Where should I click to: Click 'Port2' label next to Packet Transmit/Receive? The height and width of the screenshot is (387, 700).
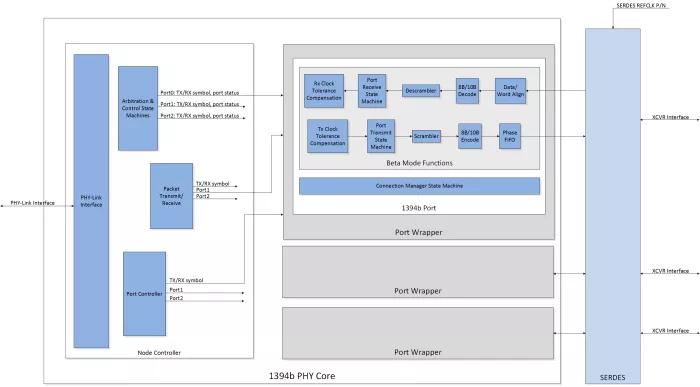tap(203, 196)
